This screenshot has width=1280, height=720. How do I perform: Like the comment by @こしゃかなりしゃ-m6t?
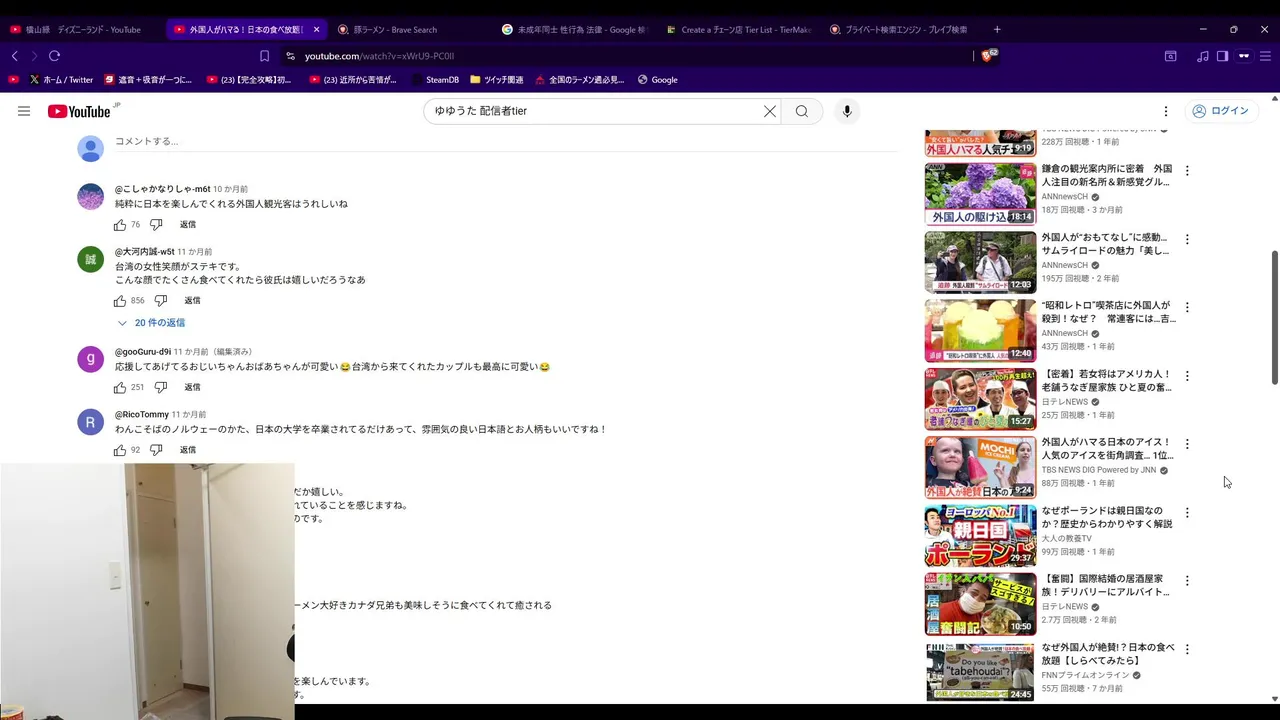point(120,225)
